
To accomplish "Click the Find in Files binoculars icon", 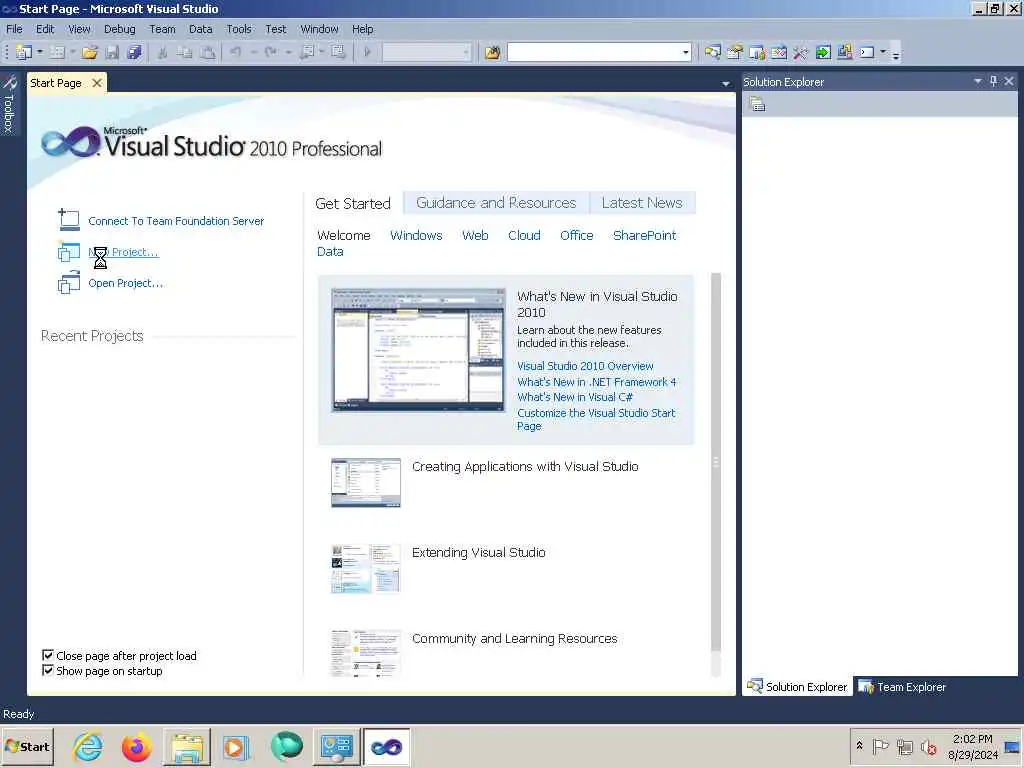I will coord(492,52).
